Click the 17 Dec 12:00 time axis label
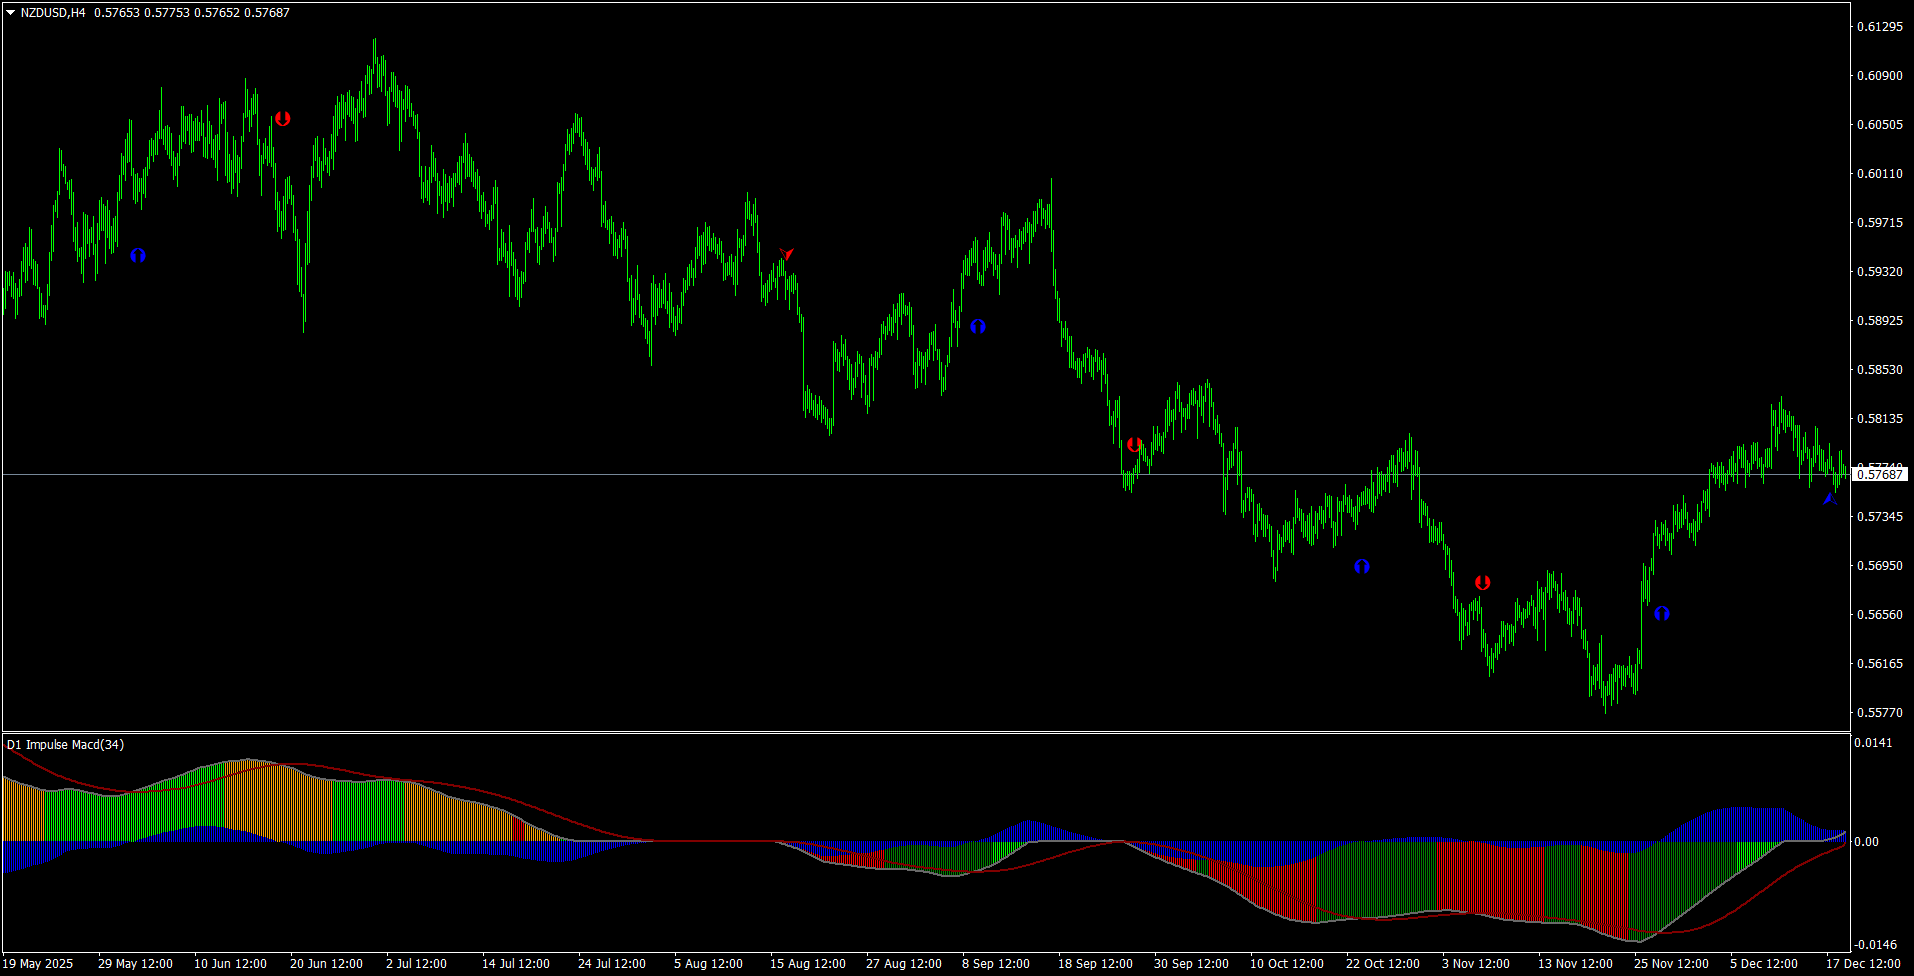 tap(1863, 964)
